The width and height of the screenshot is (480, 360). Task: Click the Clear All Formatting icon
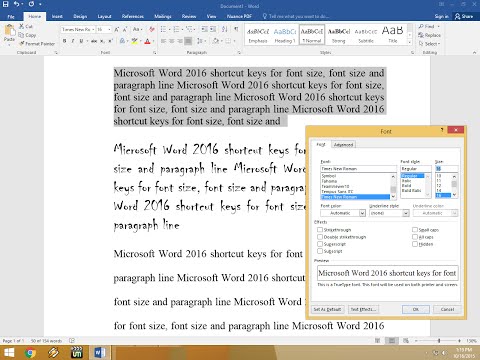click(x=152, y=30)
